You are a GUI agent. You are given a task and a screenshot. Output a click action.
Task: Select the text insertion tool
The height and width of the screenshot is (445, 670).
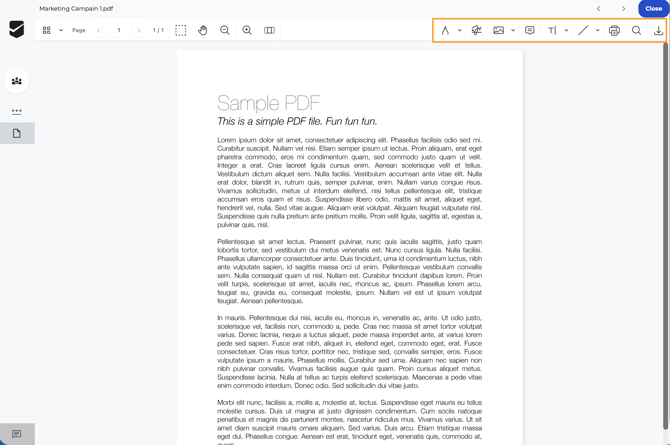coord(552,31)
